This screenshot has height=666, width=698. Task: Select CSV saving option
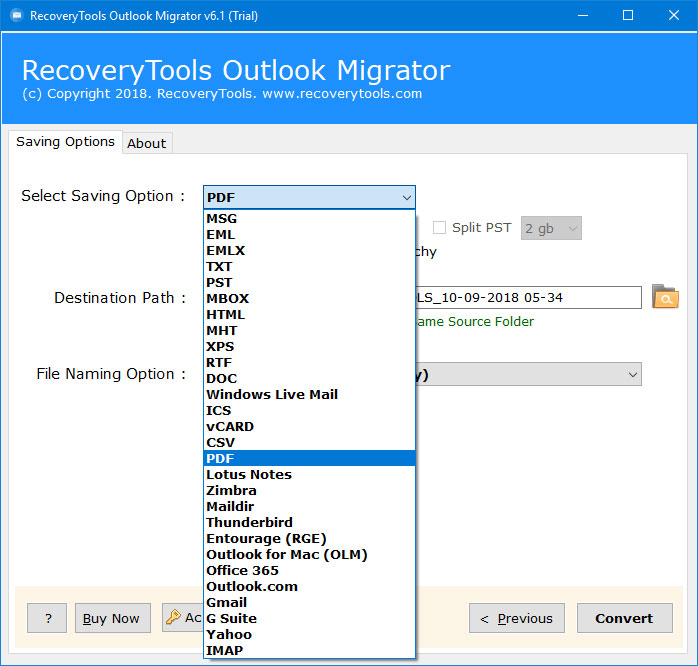tap(309, 443)
